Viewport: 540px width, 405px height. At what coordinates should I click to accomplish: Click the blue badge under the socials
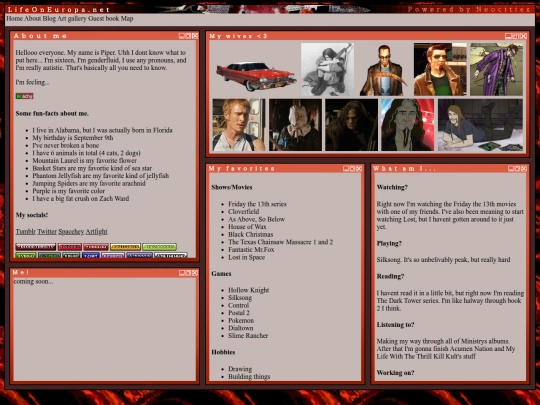point(91,256)
